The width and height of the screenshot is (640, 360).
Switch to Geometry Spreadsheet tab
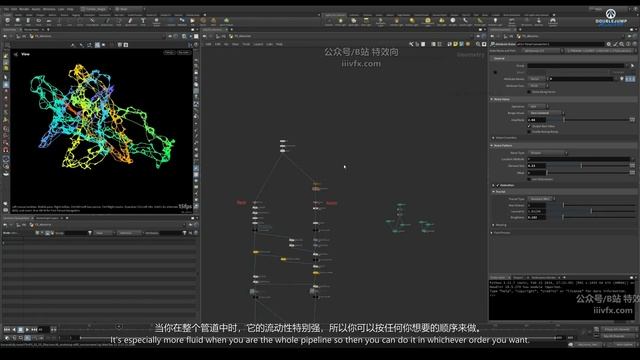click(x=16, y=218)
